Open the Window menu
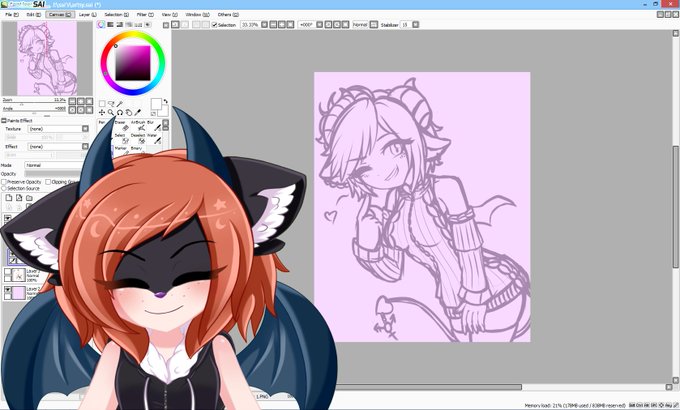 click(x=197, y=14)
